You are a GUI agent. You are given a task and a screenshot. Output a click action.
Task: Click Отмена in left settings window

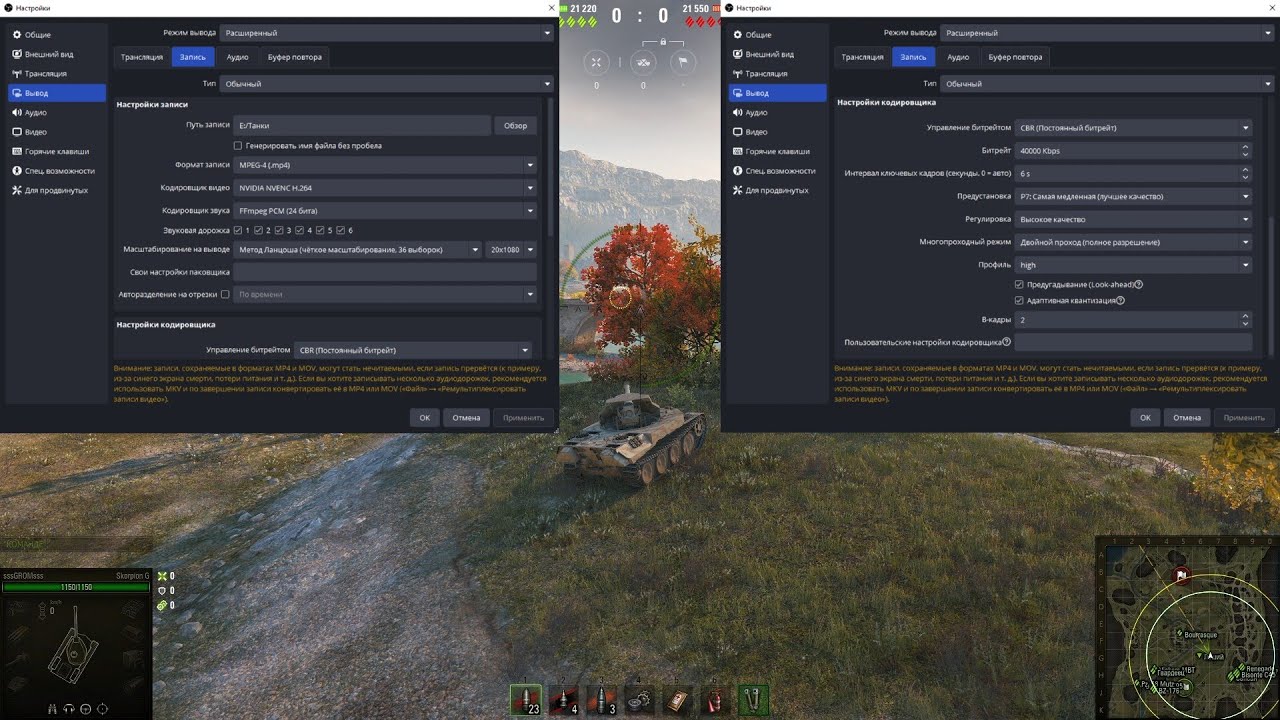tap(466, 418)
